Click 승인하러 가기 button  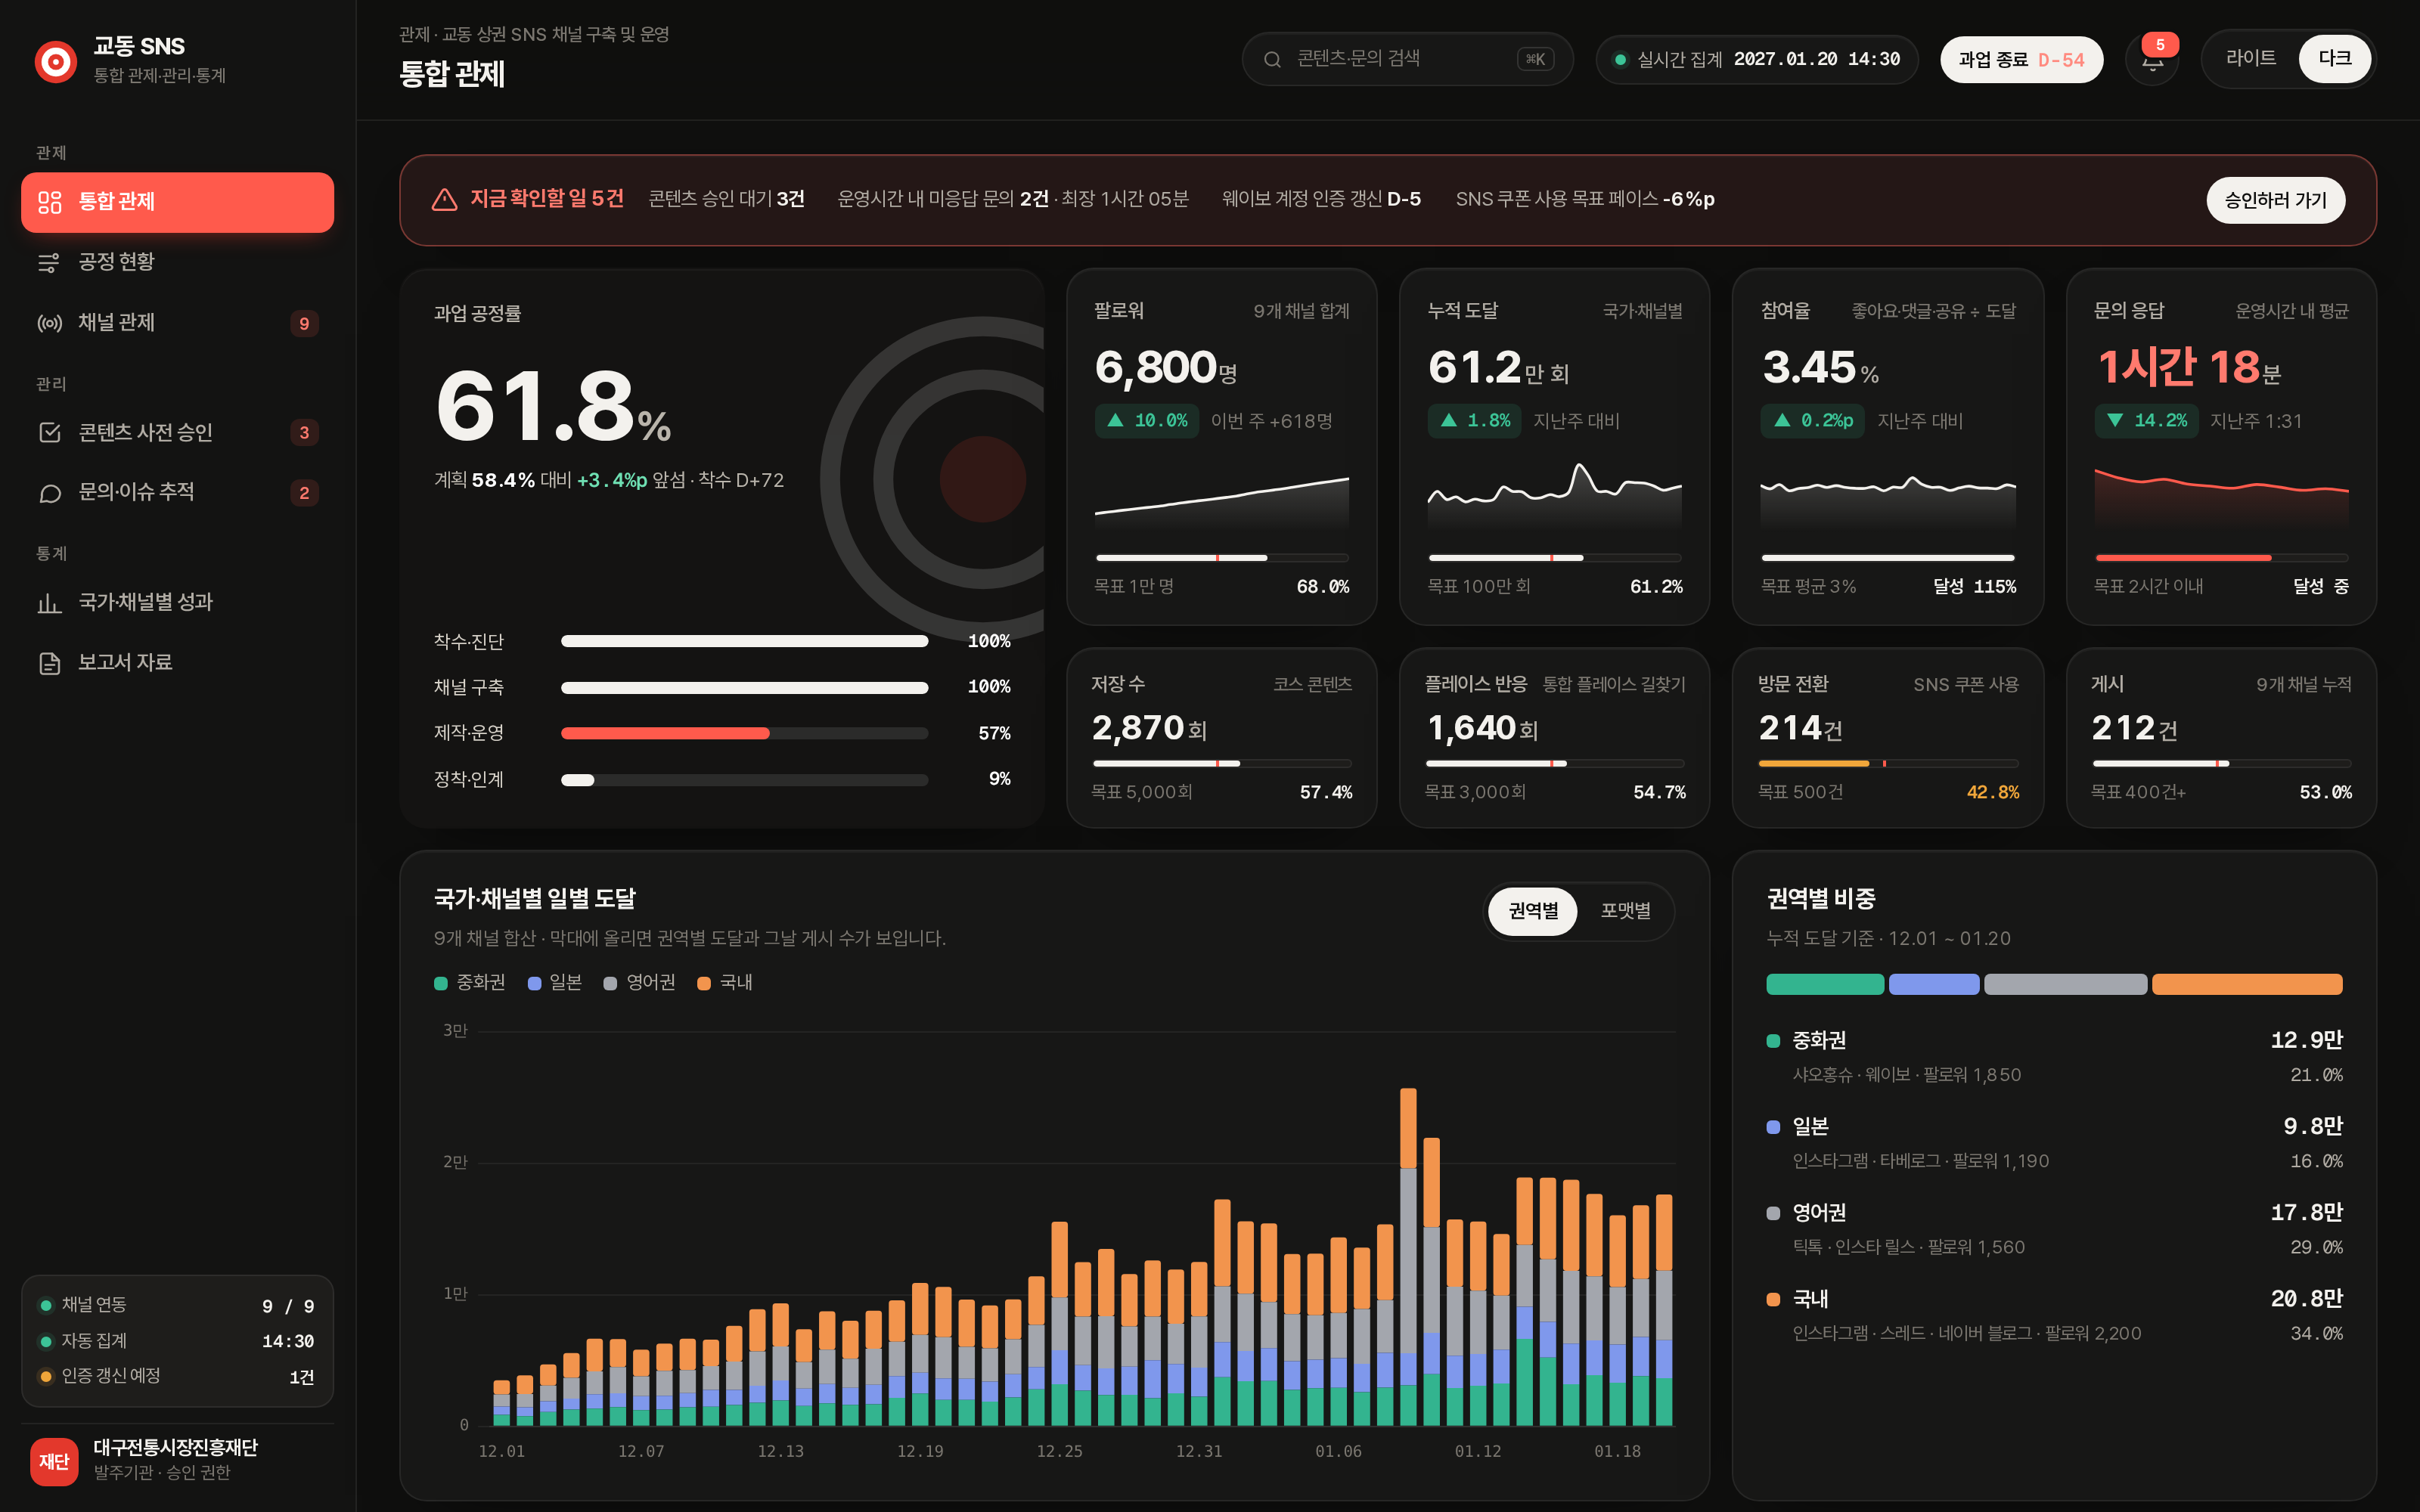[x=2275, y=200]
